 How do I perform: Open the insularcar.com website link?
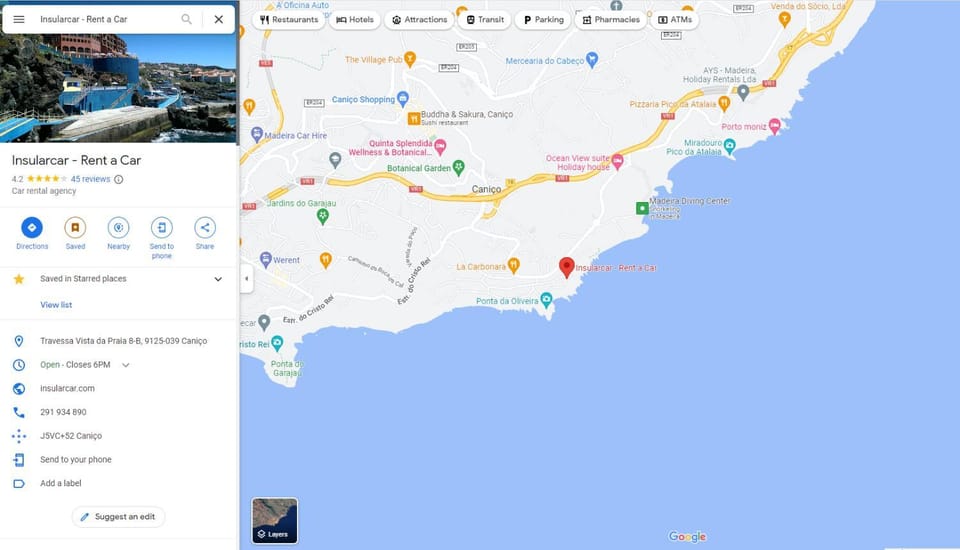[67, 388]
